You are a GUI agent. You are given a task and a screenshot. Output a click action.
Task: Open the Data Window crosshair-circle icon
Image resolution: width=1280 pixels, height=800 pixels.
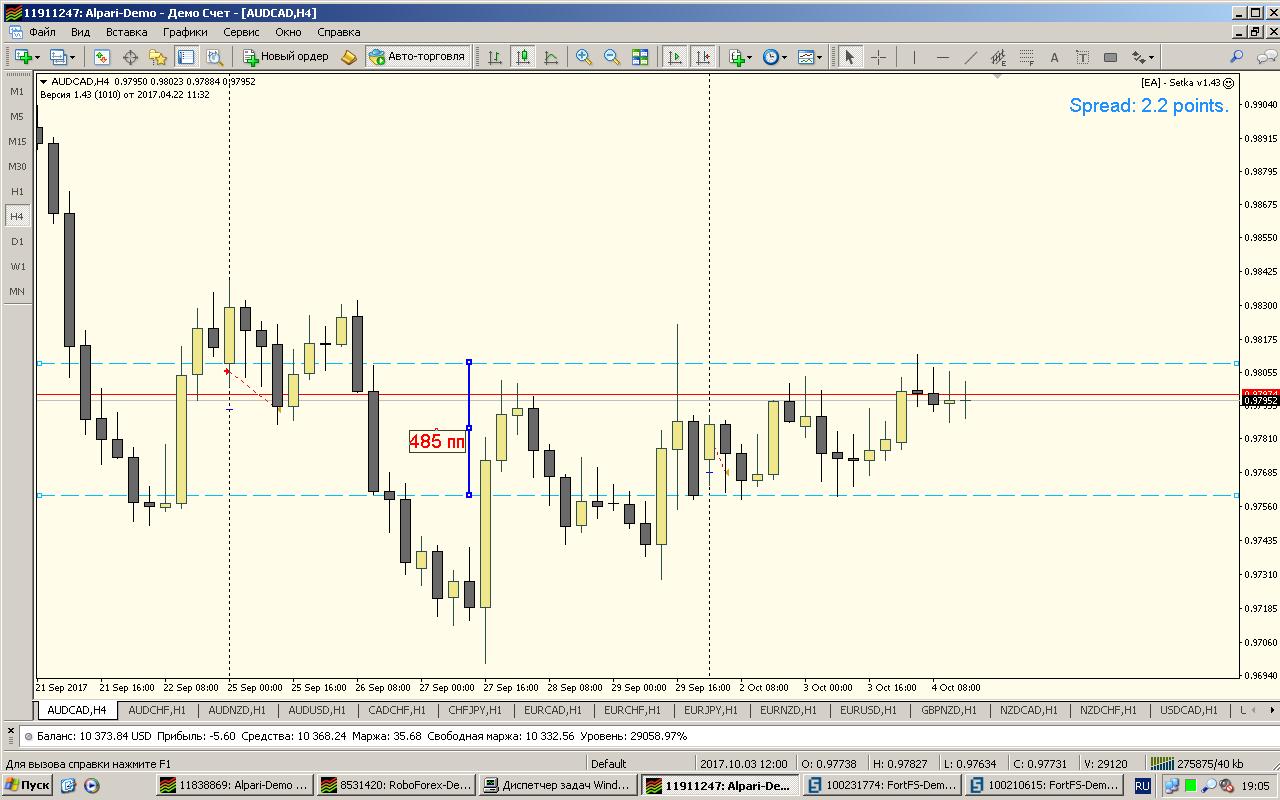tap(130, 57)
